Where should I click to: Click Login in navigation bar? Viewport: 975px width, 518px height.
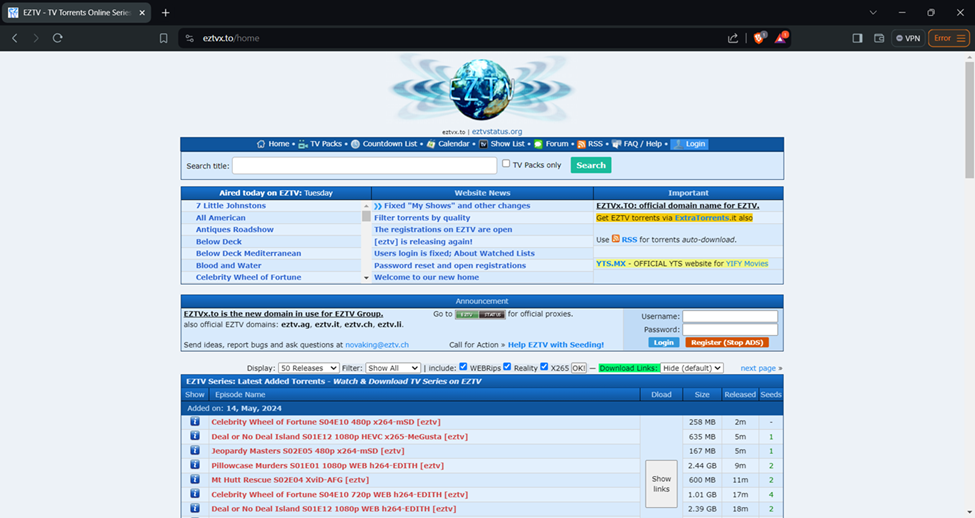pos(690,144)
